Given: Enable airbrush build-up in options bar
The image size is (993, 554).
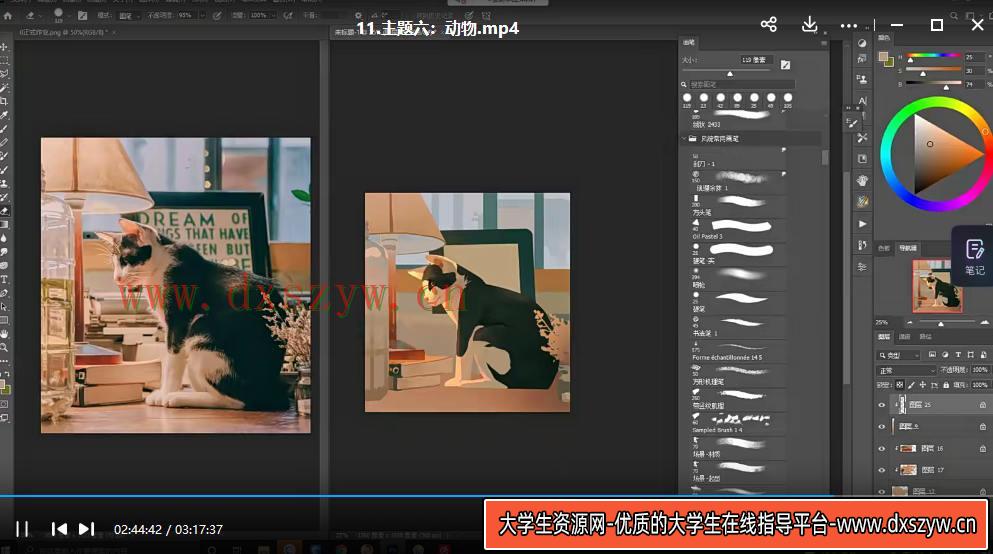Looking at the screenshot, I should 288,15.
